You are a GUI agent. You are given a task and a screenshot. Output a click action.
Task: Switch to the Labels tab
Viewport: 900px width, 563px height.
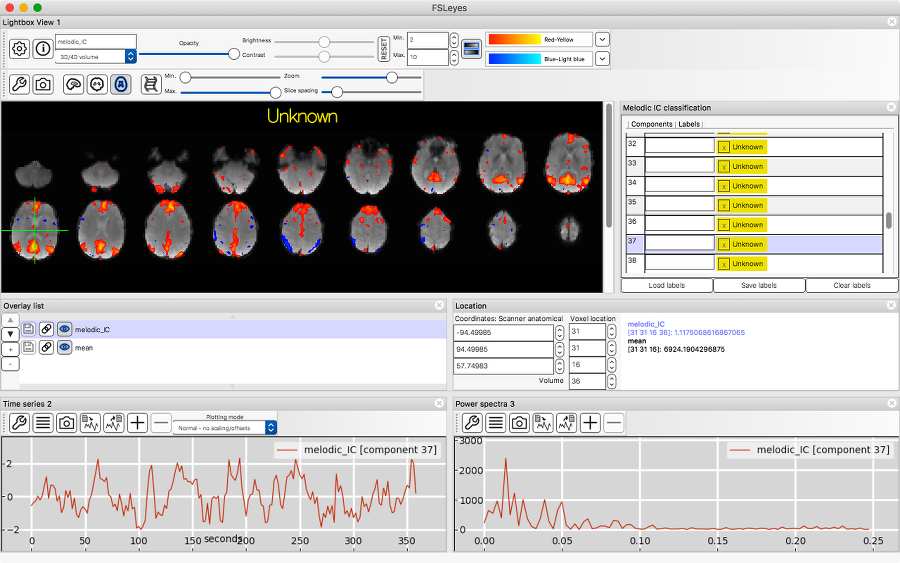point(689,124)
